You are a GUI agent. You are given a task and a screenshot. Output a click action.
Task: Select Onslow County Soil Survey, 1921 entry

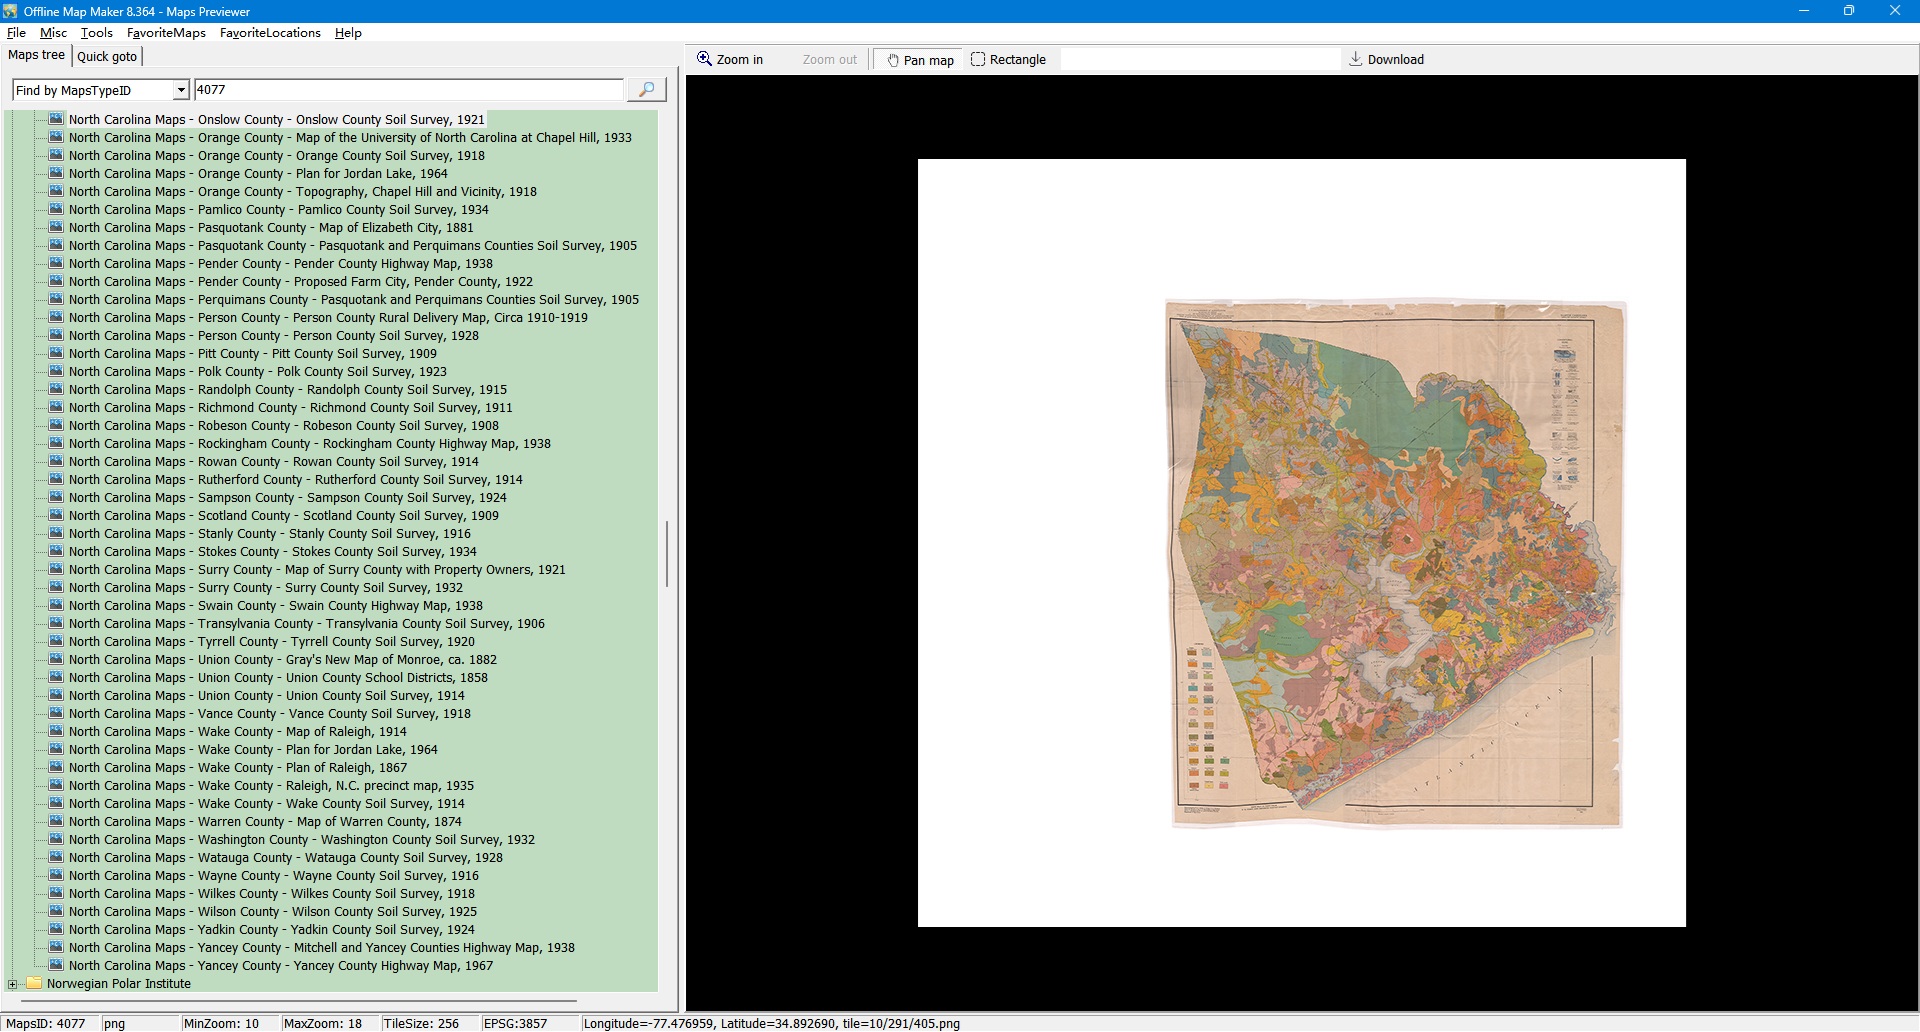click(x=276, y=120)
